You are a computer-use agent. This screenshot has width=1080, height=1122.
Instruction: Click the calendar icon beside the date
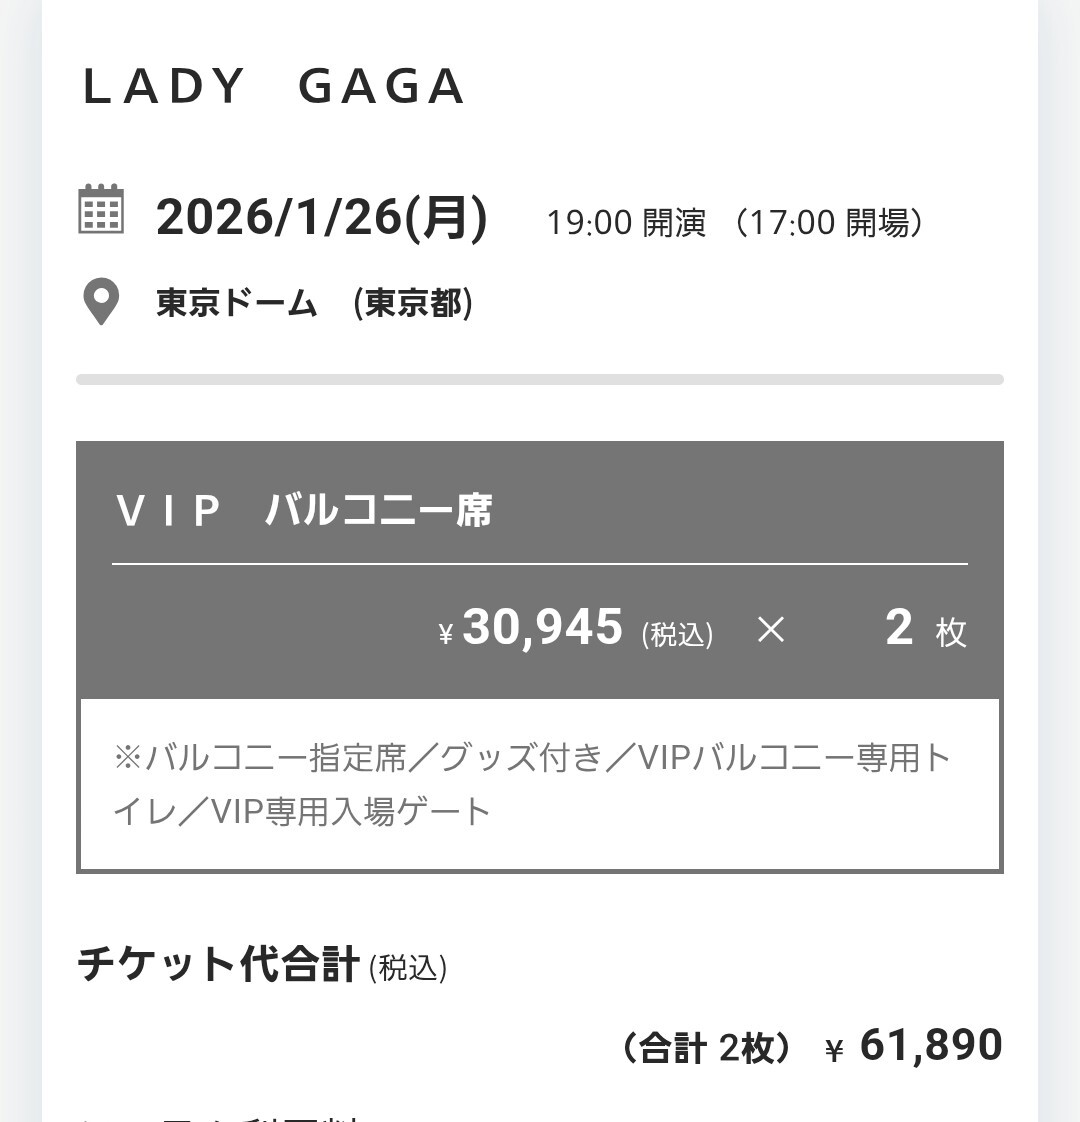[x=101, y=209]
